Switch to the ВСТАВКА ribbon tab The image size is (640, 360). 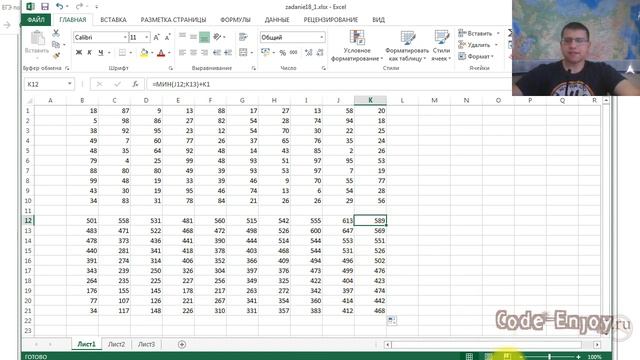pyautogui.click(x=113, y=20)
